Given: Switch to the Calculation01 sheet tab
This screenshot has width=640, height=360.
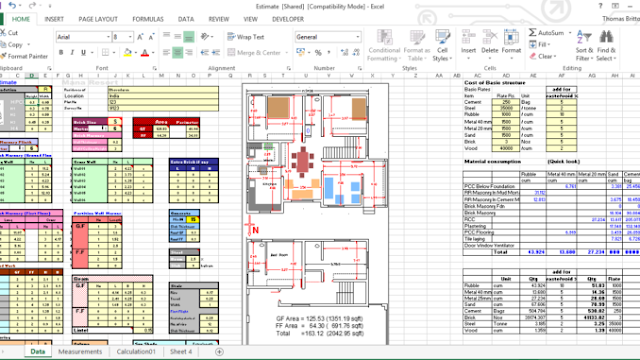Looking at the screenshot, I should coord(136,351).
